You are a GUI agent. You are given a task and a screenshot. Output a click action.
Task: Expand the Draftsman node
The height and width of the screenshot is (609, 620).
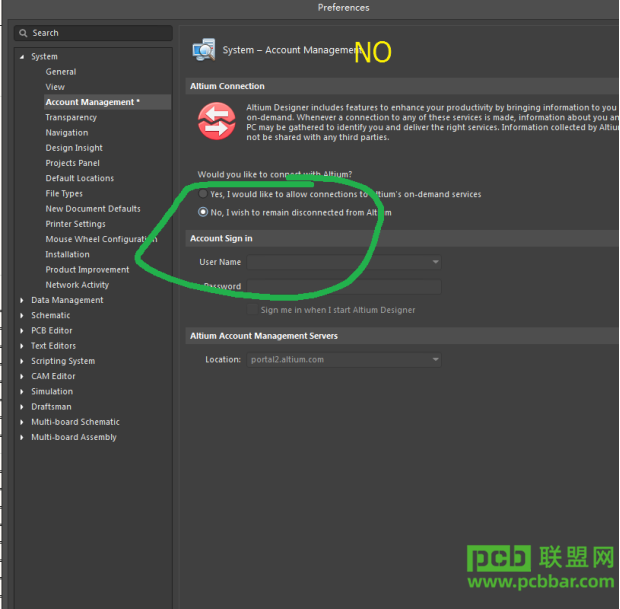point(22,407)
